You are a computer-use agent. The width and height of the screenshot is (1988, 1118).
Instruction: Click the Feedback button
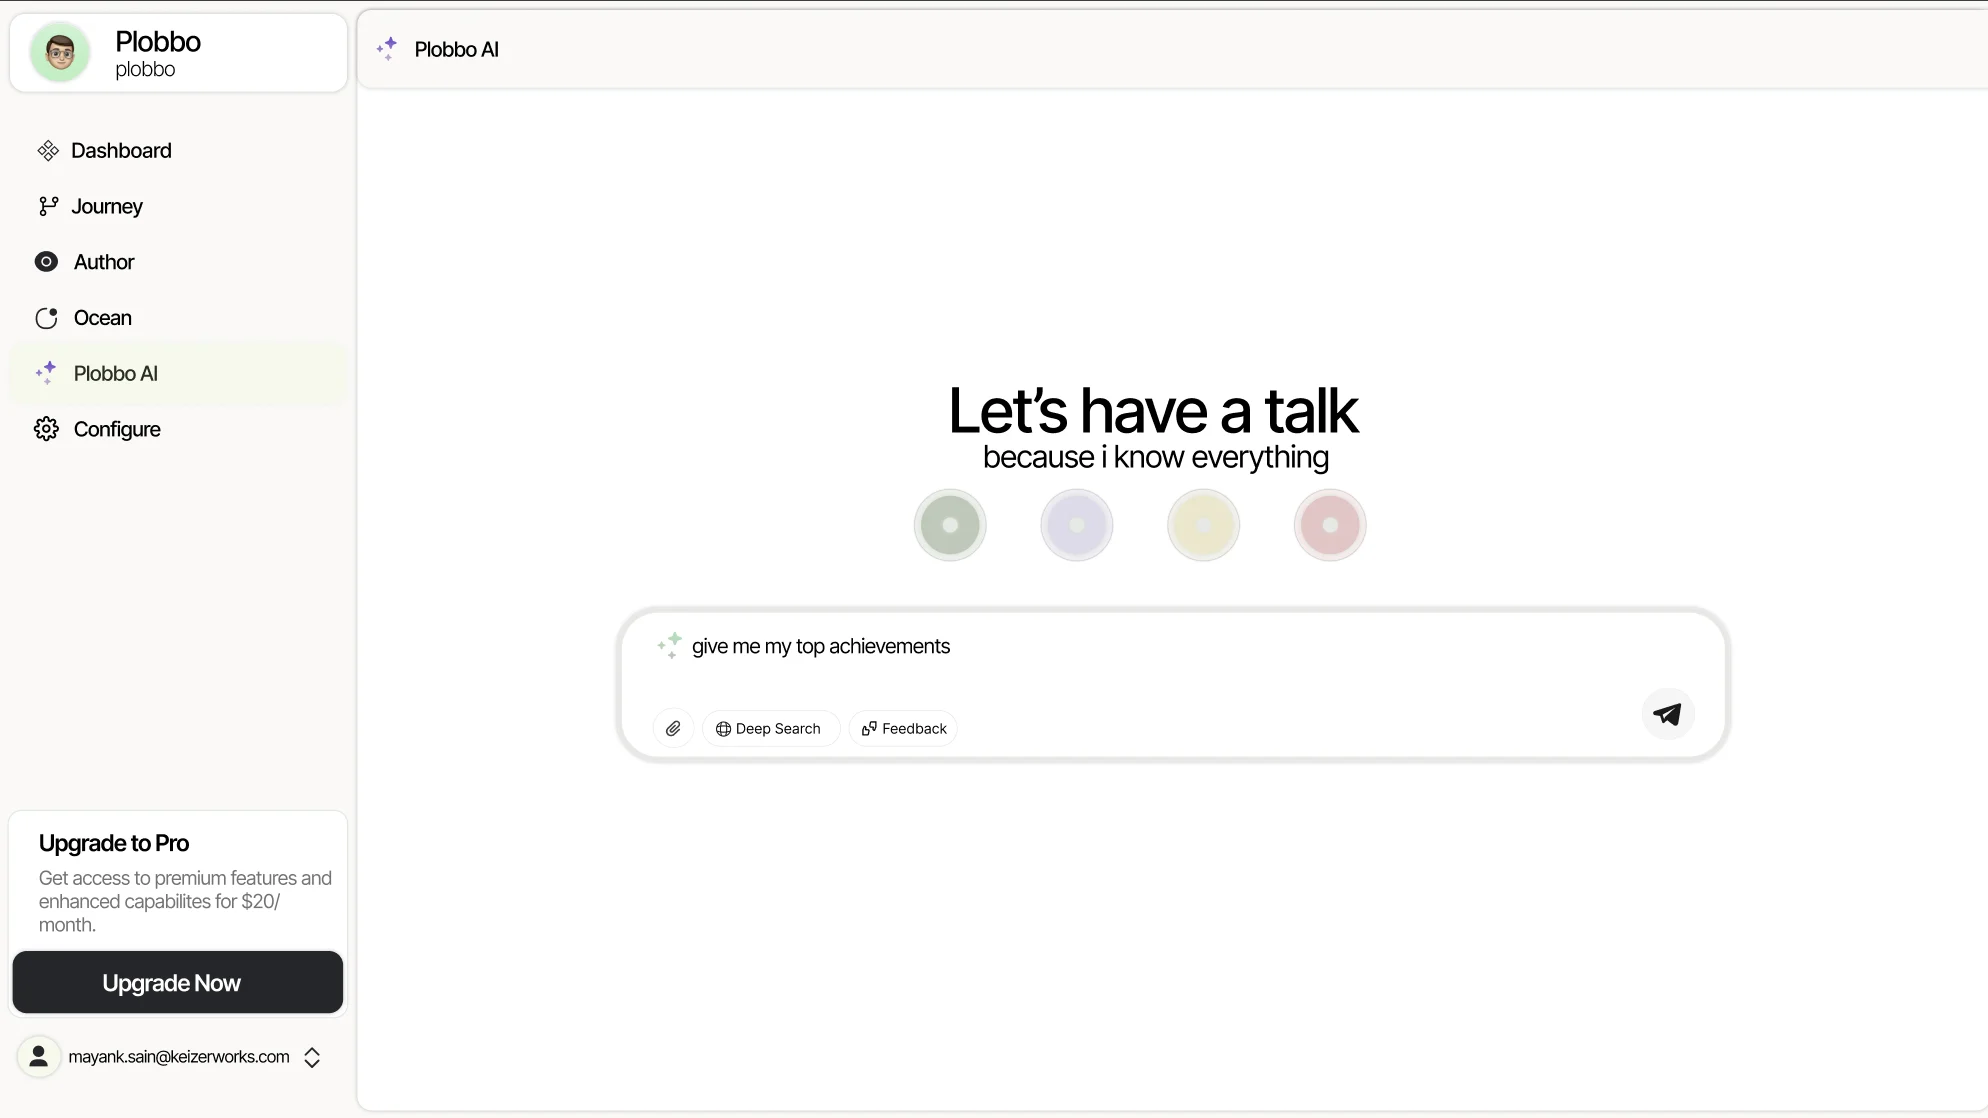[904, 728]
